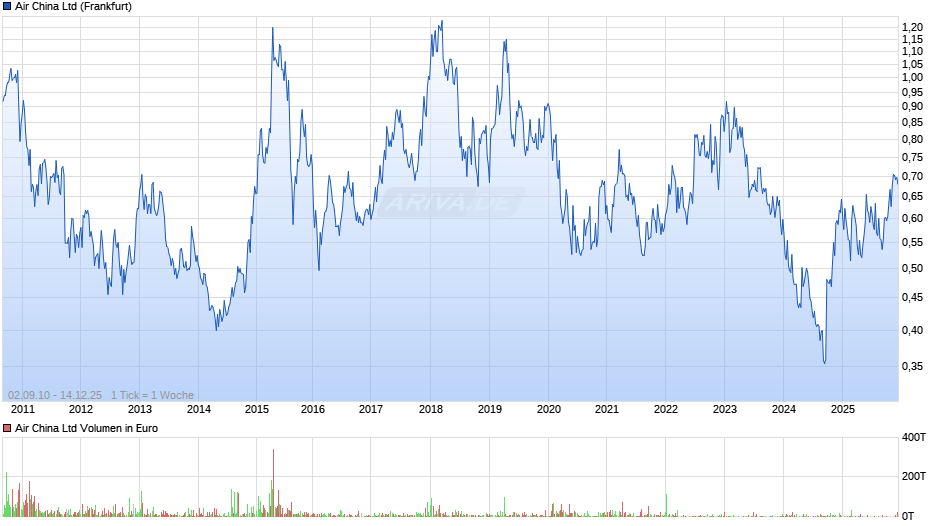Click the 0,45 price axis value
This screenshot has height=526, width=940.
click(x=912, y=297)
